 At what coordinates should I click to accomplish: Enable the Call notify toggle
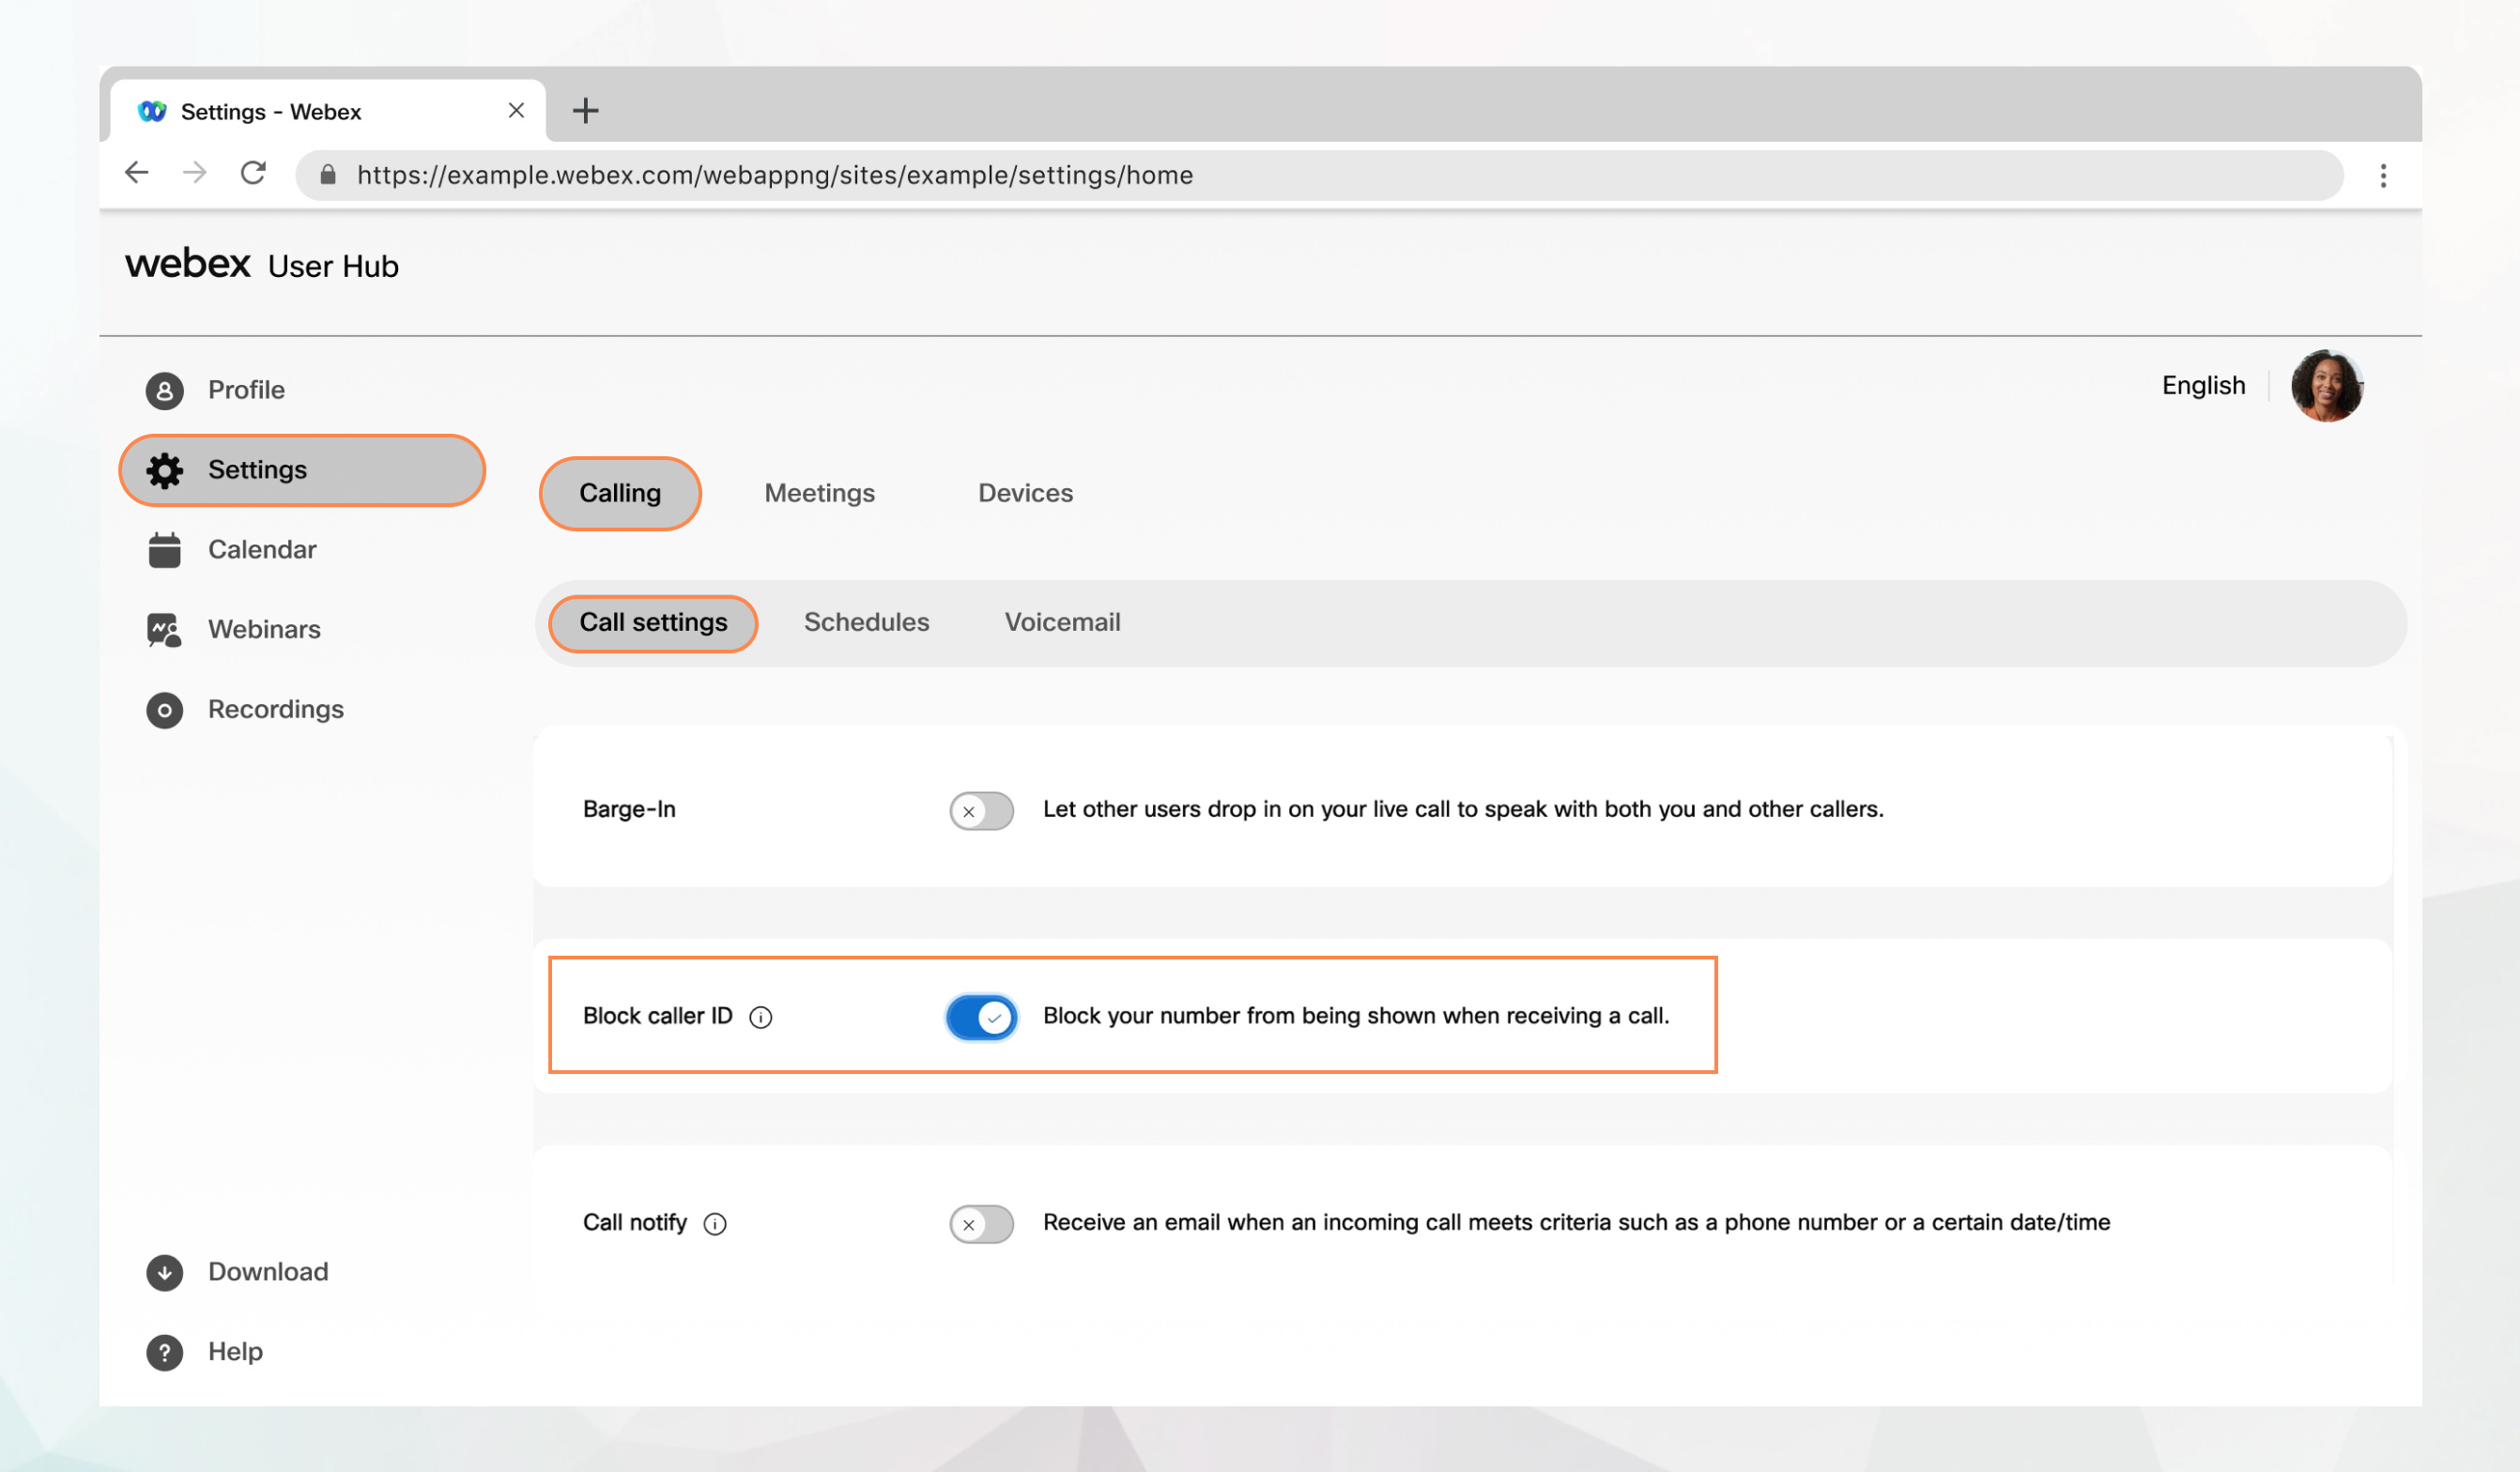coord(981,1223)
